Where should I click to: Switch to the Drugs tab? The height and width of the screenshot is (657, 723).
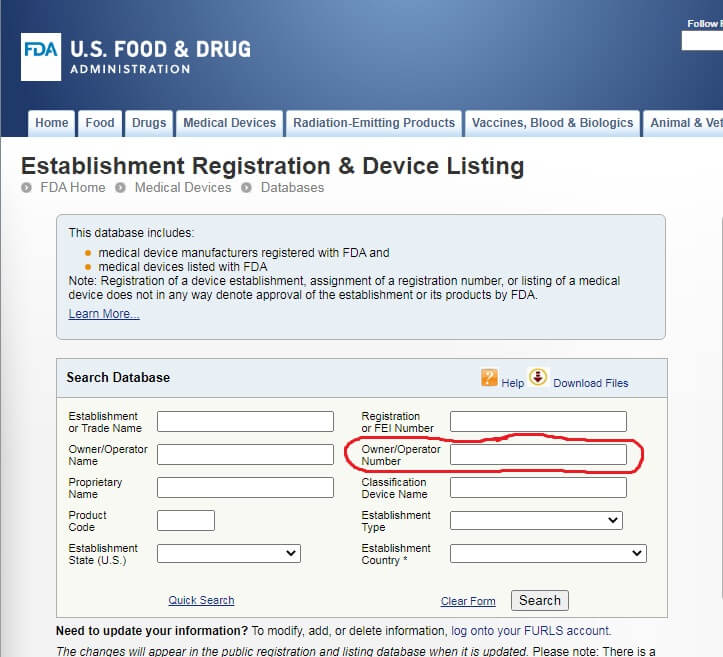click(x=149, y=123)
